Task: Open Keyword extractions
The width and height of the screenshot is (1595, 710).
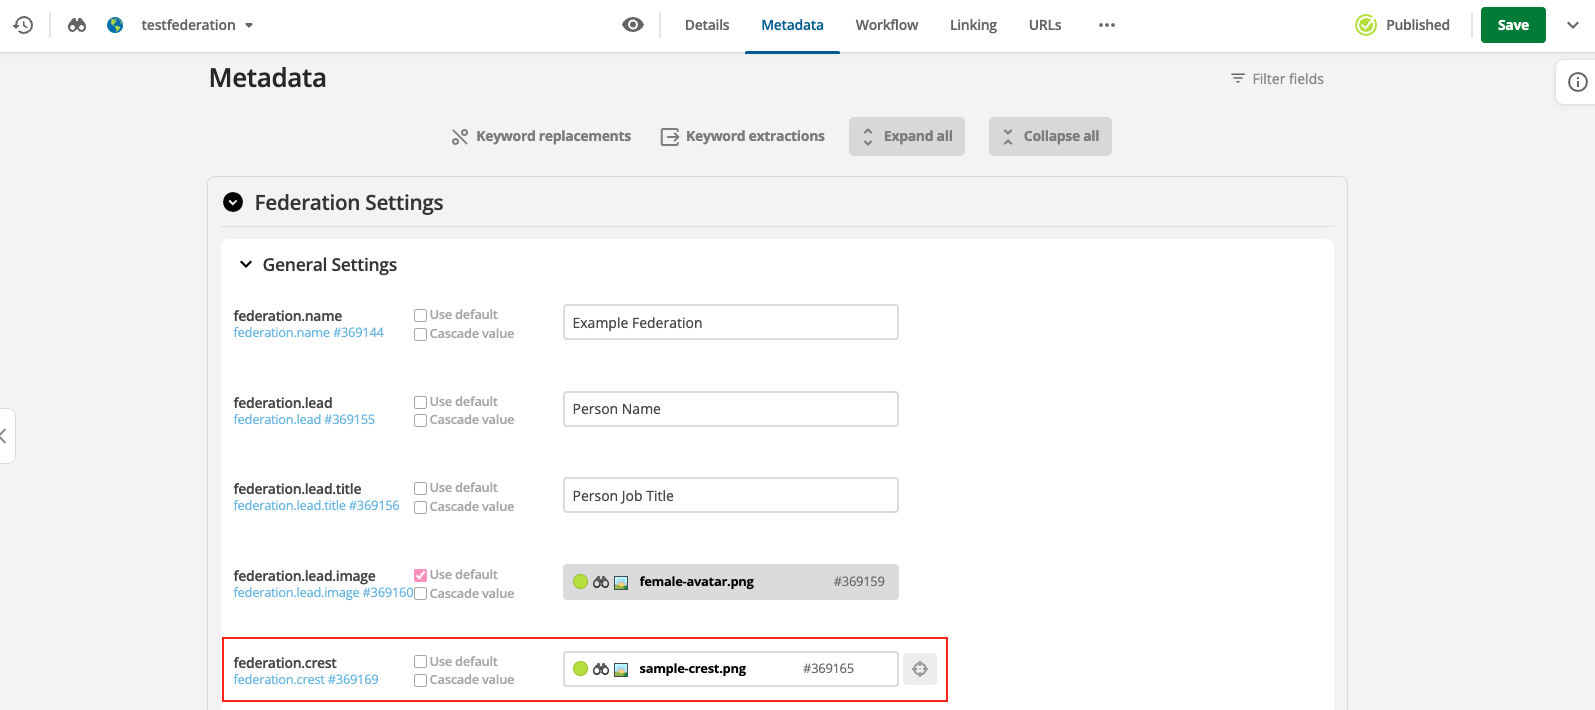Action: click(743, 136)
